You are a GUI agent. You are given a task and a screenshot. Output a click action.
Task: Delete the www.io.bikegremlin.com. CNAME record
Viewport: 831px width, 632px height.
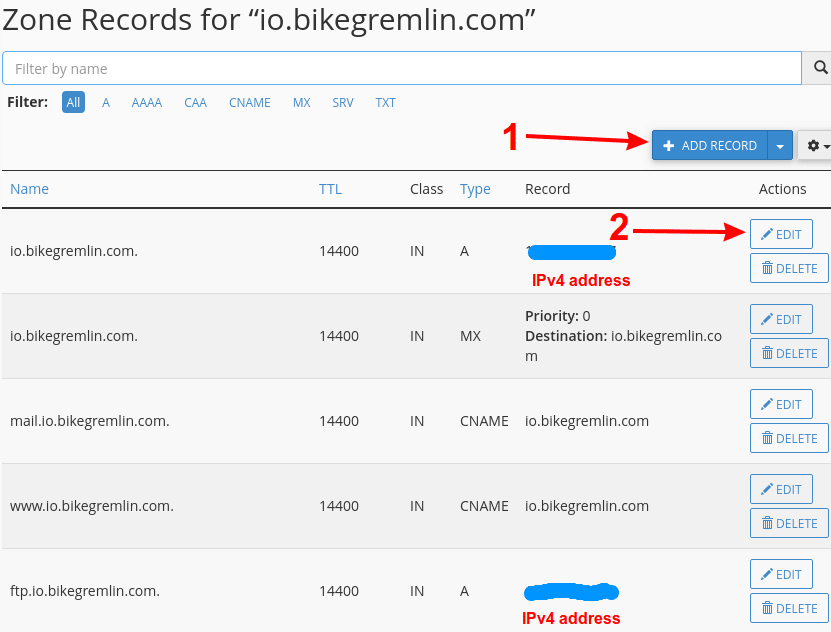point(789,523)
